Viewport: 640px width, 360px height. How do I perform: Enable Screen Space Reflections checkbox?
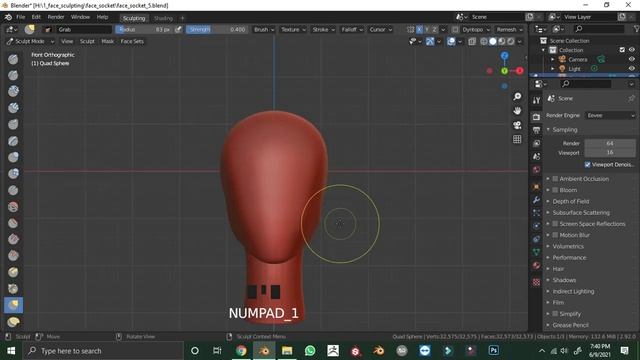coord(555,224)
